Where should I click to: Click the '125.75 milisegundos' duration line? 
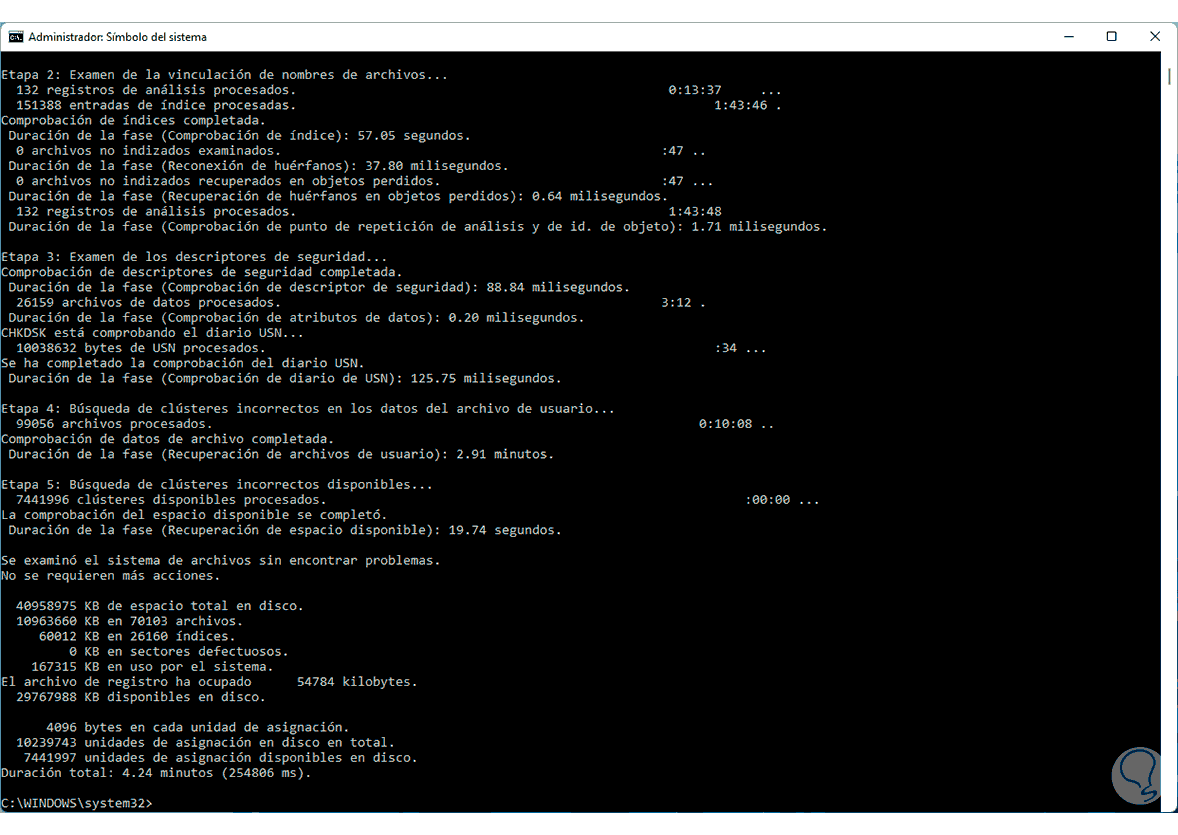pyautogui.click(x=285, y=378)
